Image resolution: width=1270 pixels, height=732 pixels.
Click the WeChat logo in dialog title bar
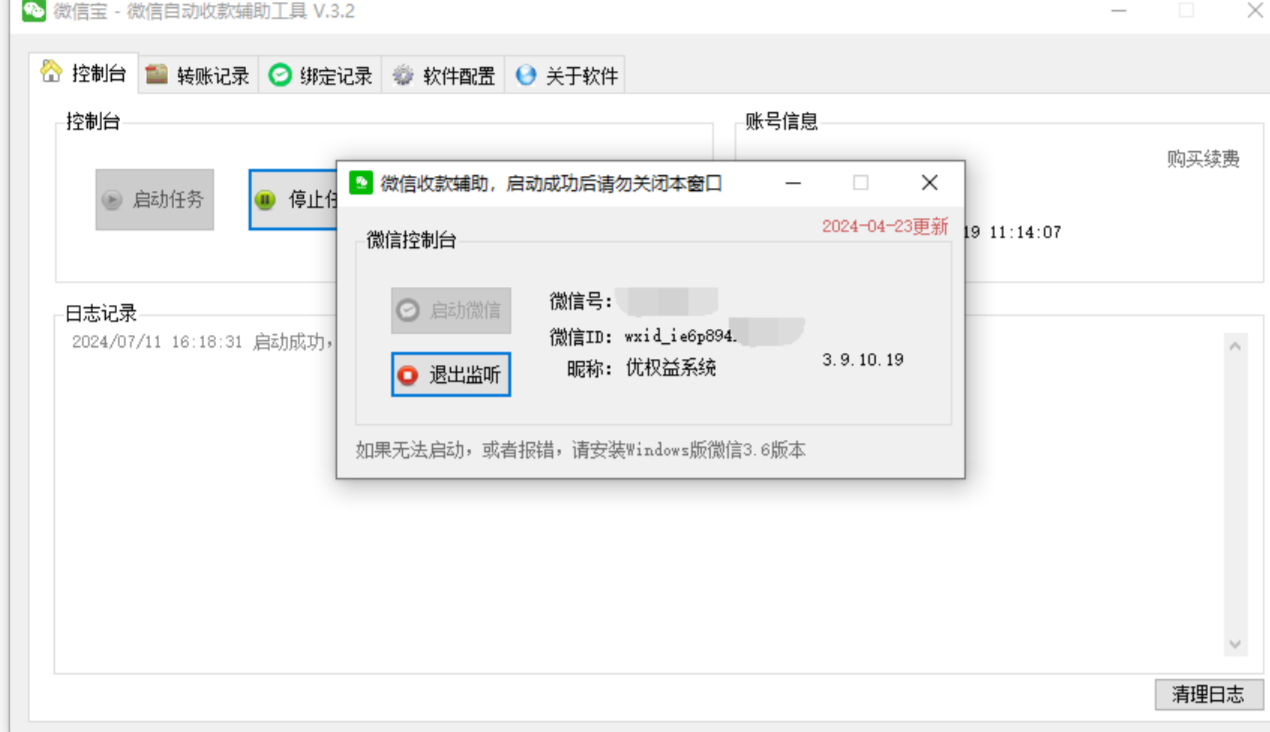click(360, 182)
